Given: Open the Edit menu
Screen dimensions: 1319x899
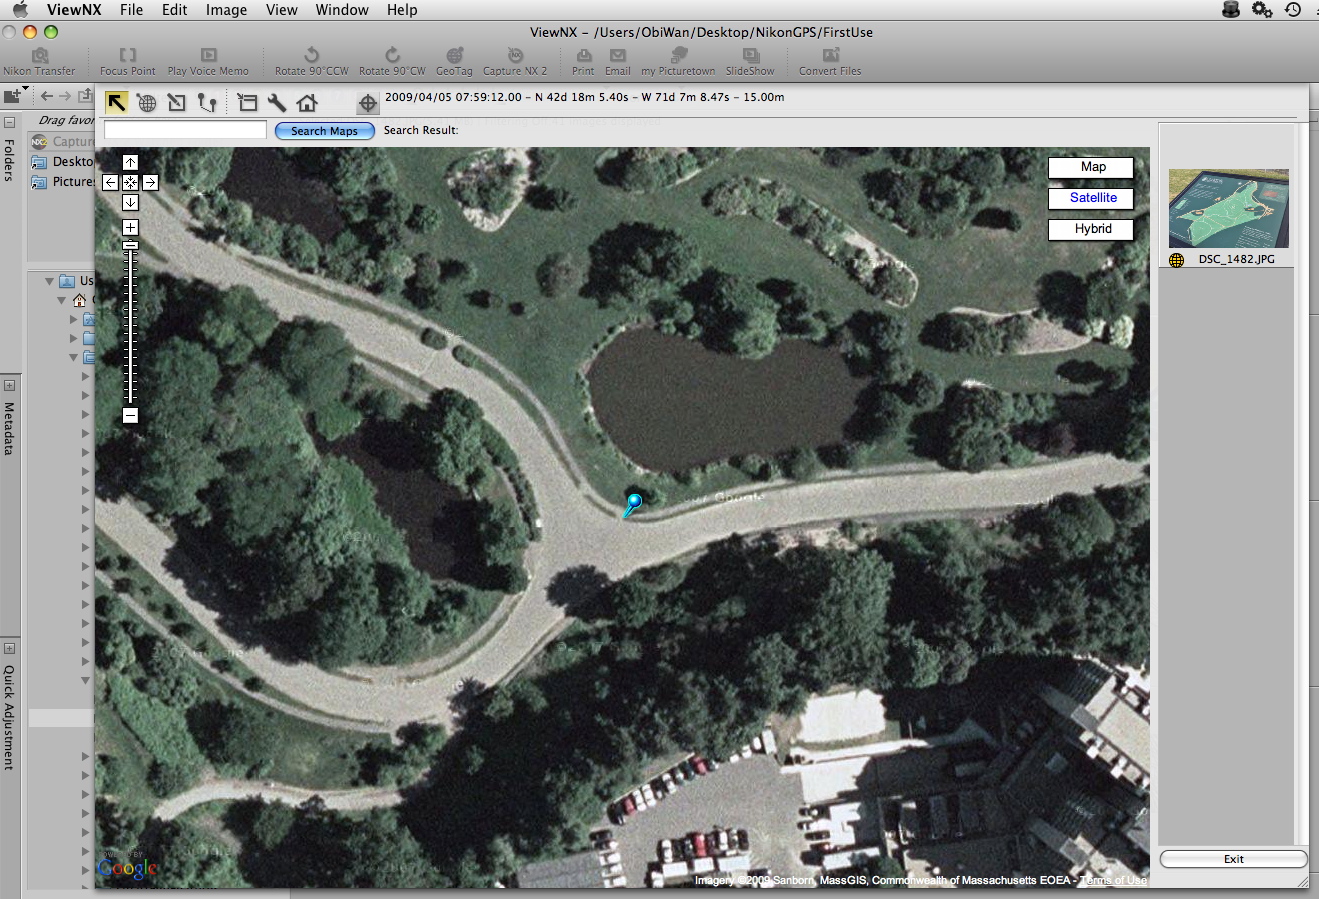Looking at the screenshot, I should pos(175,10).
